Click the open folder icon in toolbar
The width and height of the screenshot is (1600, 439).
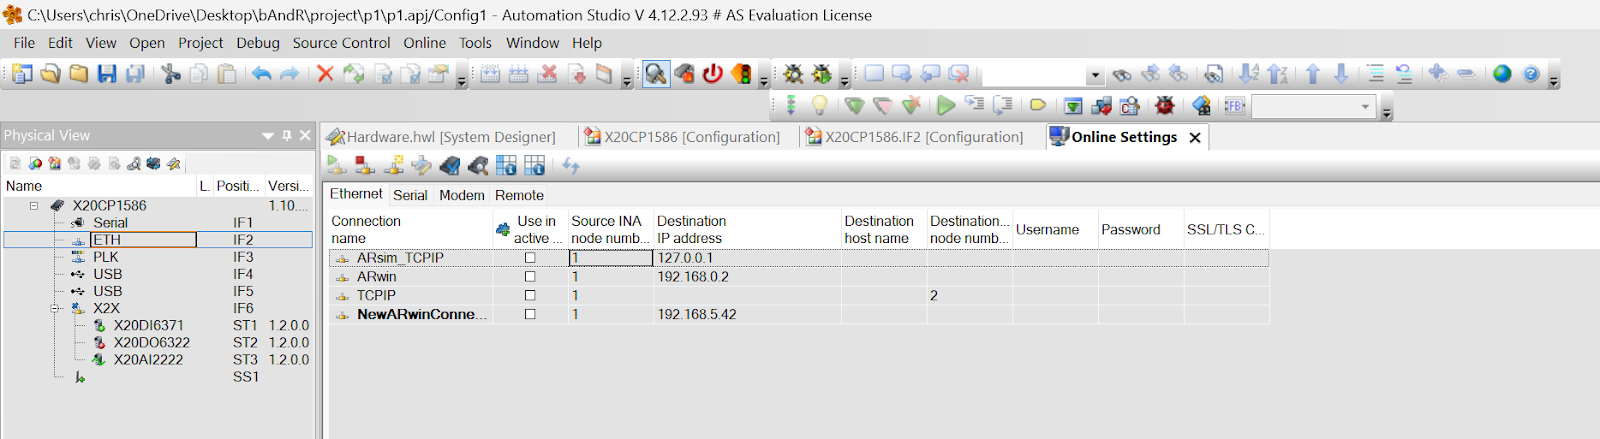point(50,74)
